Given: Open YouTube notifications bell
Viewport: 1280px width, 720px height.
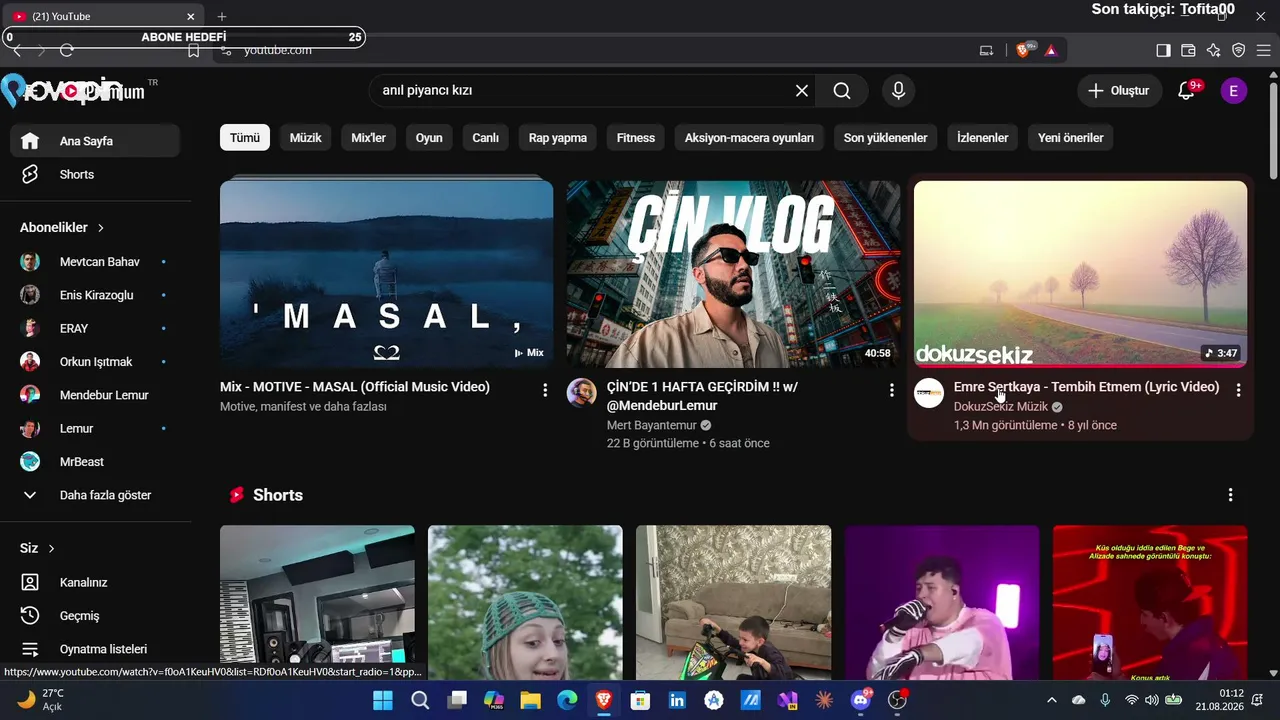Looking at the screenshot, I should coord(1187,91).
